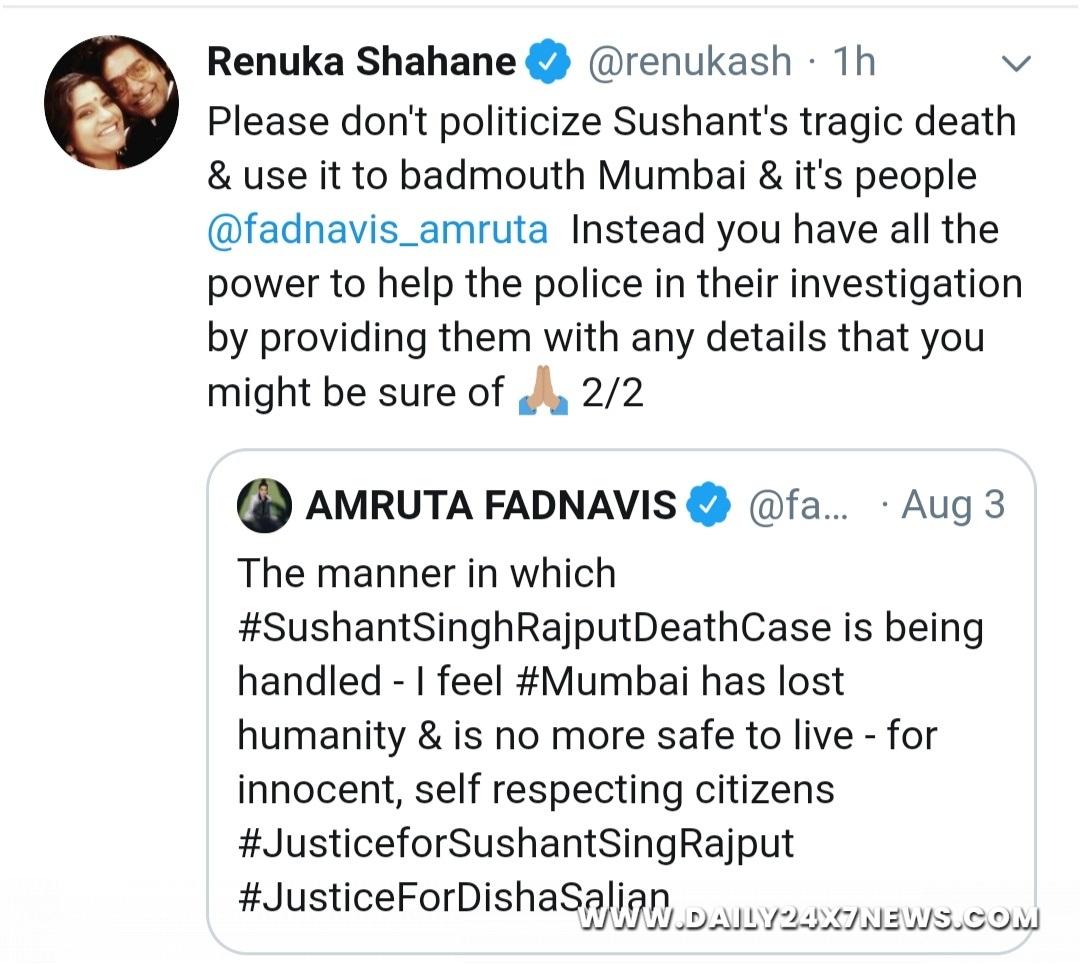Click the www.daily24x7news.com watermark
Viewport: 1080px width, 964px height.
[x=808, y=918]
